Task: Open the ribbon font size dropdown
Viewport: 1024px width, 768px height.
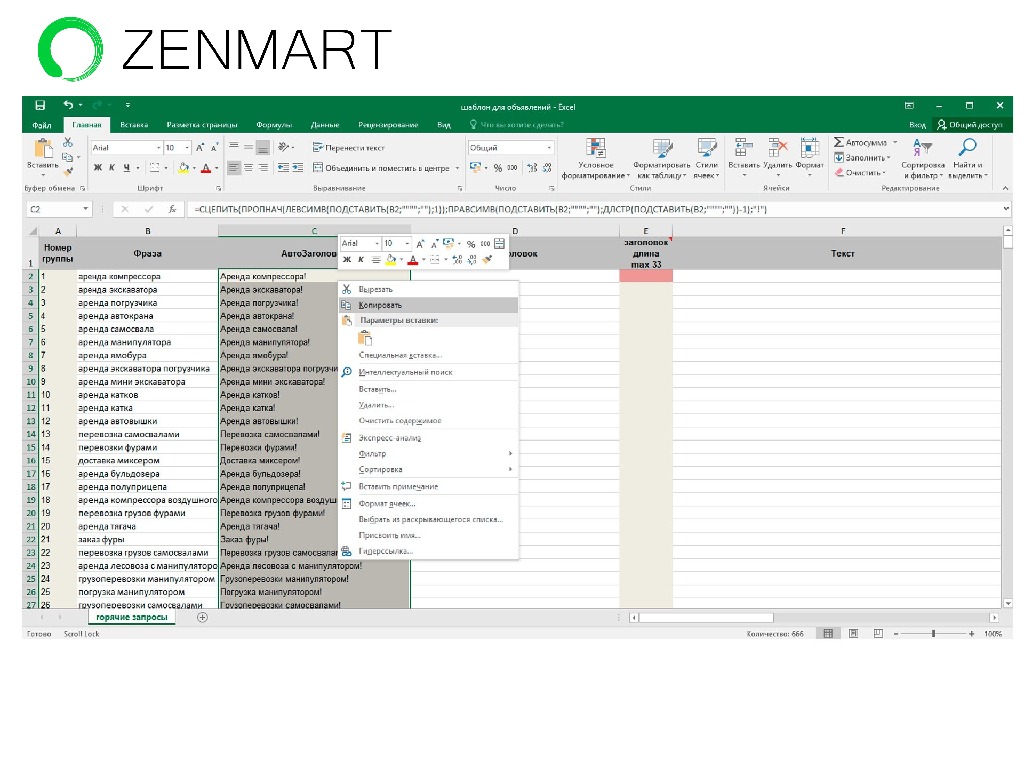Action: point(187,148)
